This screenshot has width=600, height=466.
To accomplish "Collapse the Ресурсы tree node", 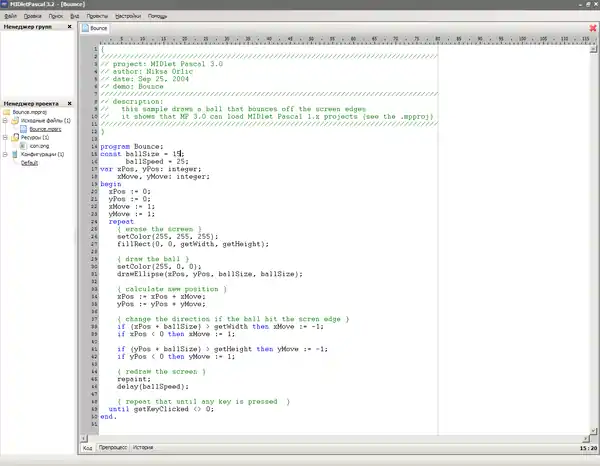I will coord(6,138).
